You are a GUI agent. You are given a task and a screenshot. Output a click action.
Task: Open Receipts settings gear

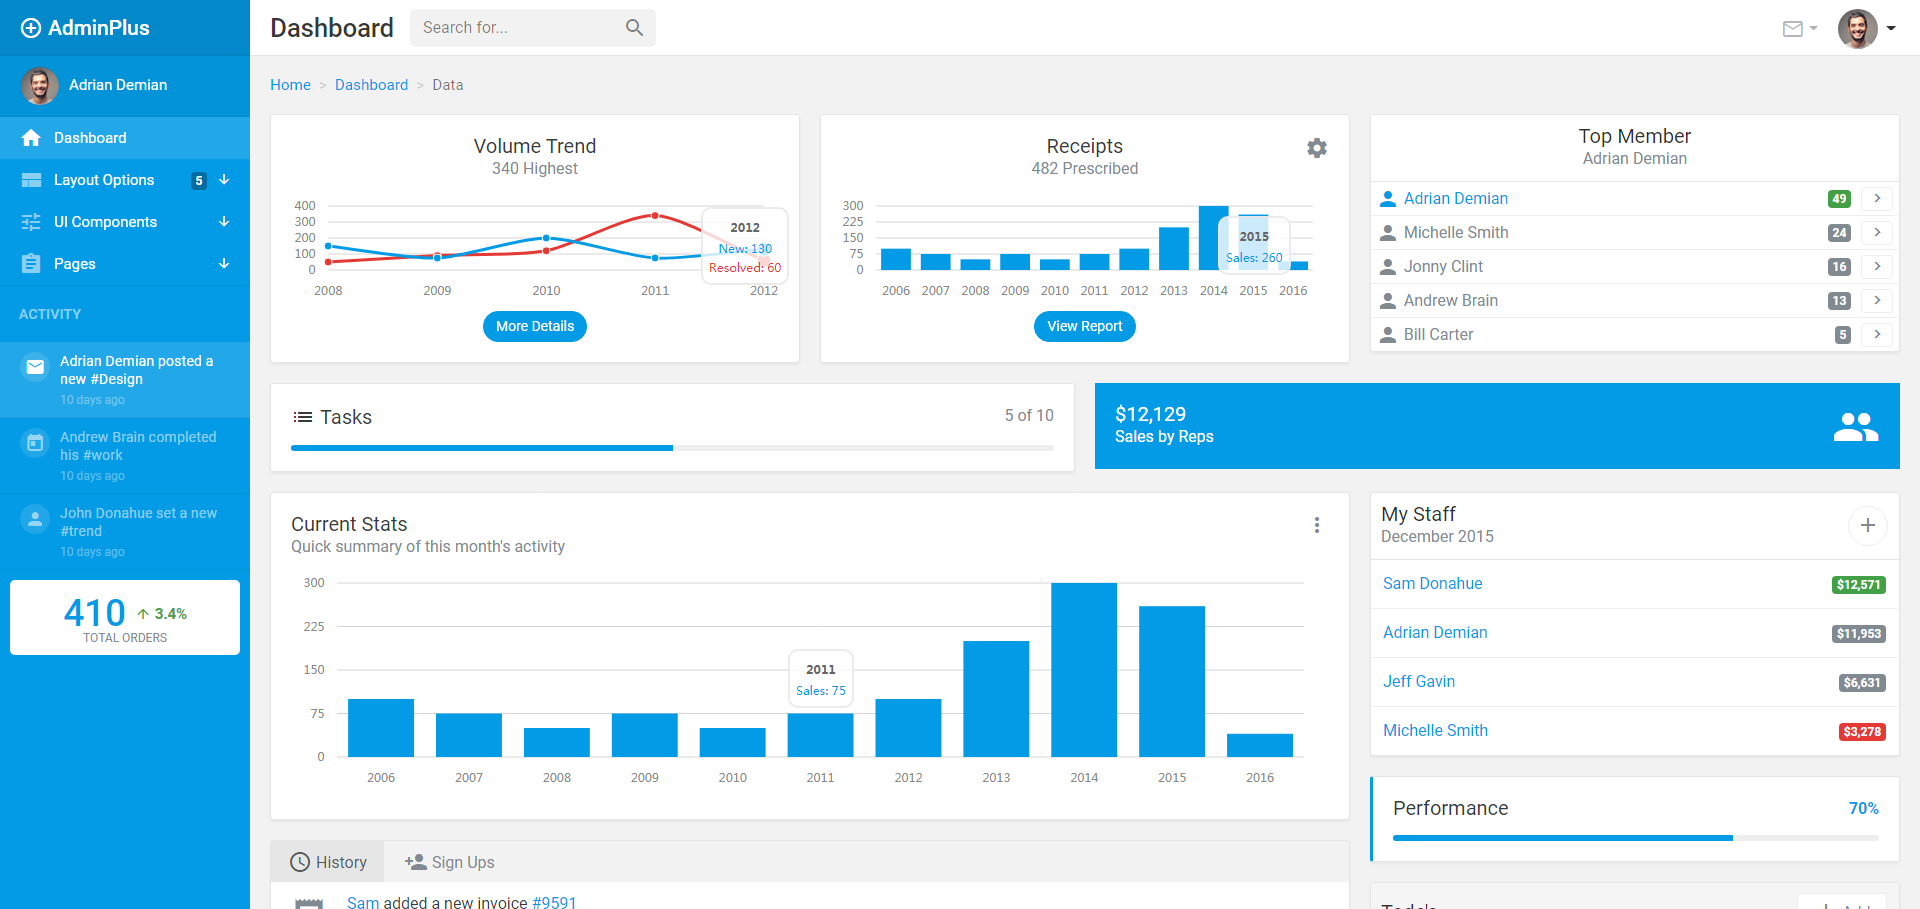click(1317, 148)
